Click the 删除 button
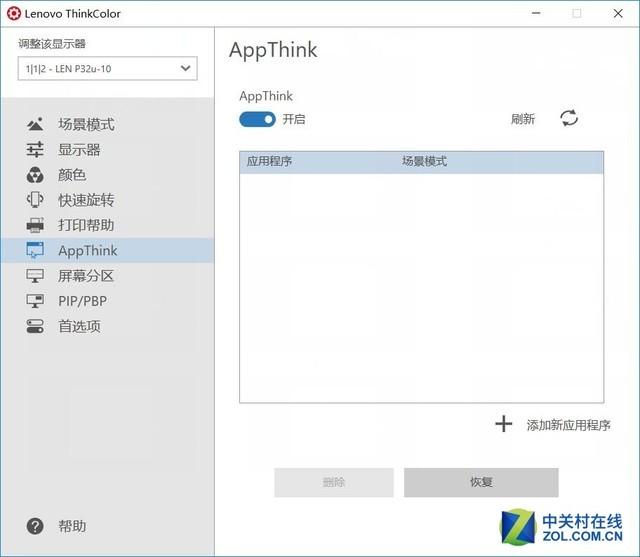This screenshot has height=557, width=640. [334, 482]
